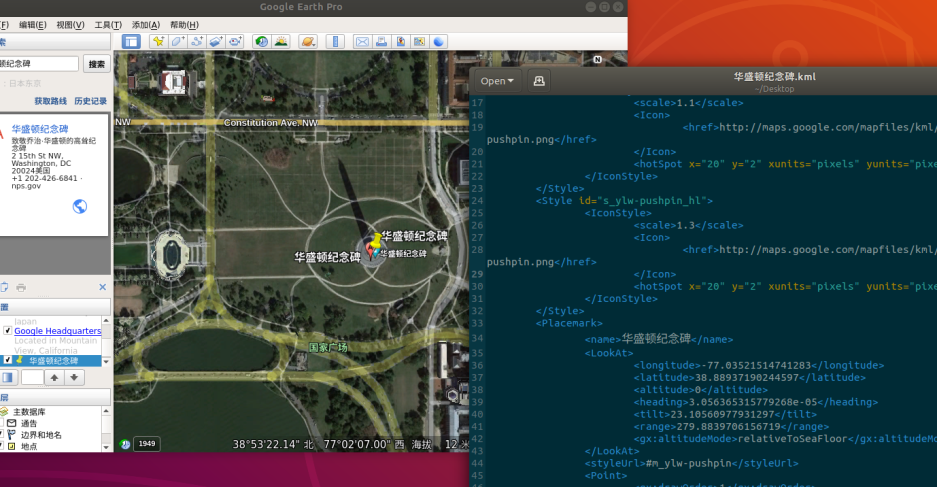Screen dimensions: 937x487
Task: Open the planet switcher (Saturn icon)
Action: [x=308, y=41]
